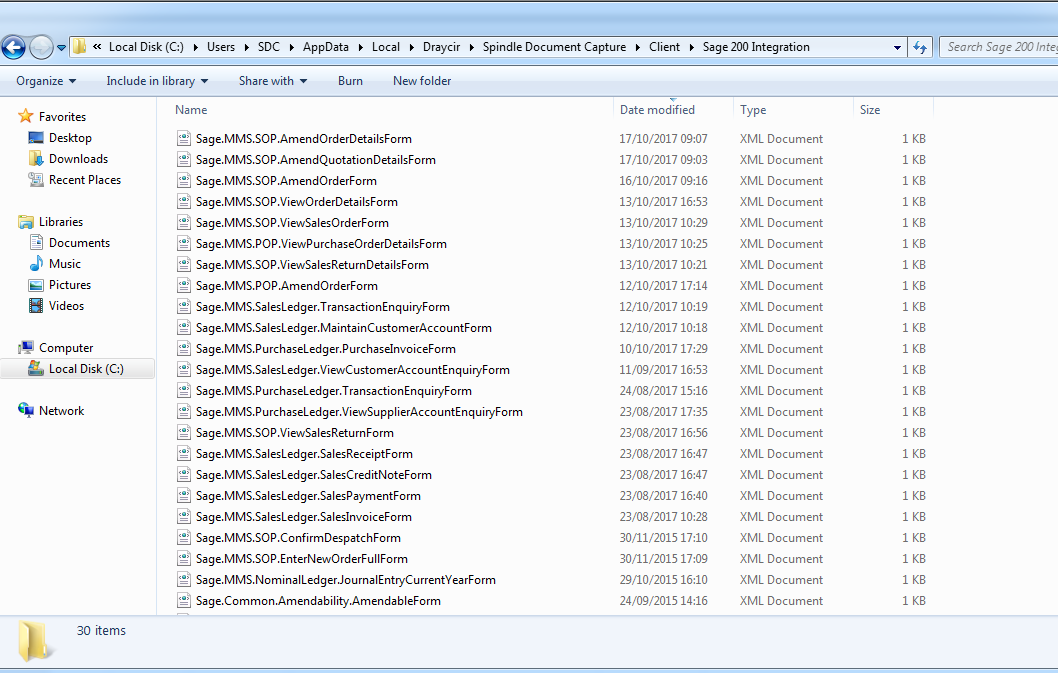Click the icon for Sage.MMS.POP.AmendOrderForm
This screenshot has height=673, width=1058.
tap(184, 286)
